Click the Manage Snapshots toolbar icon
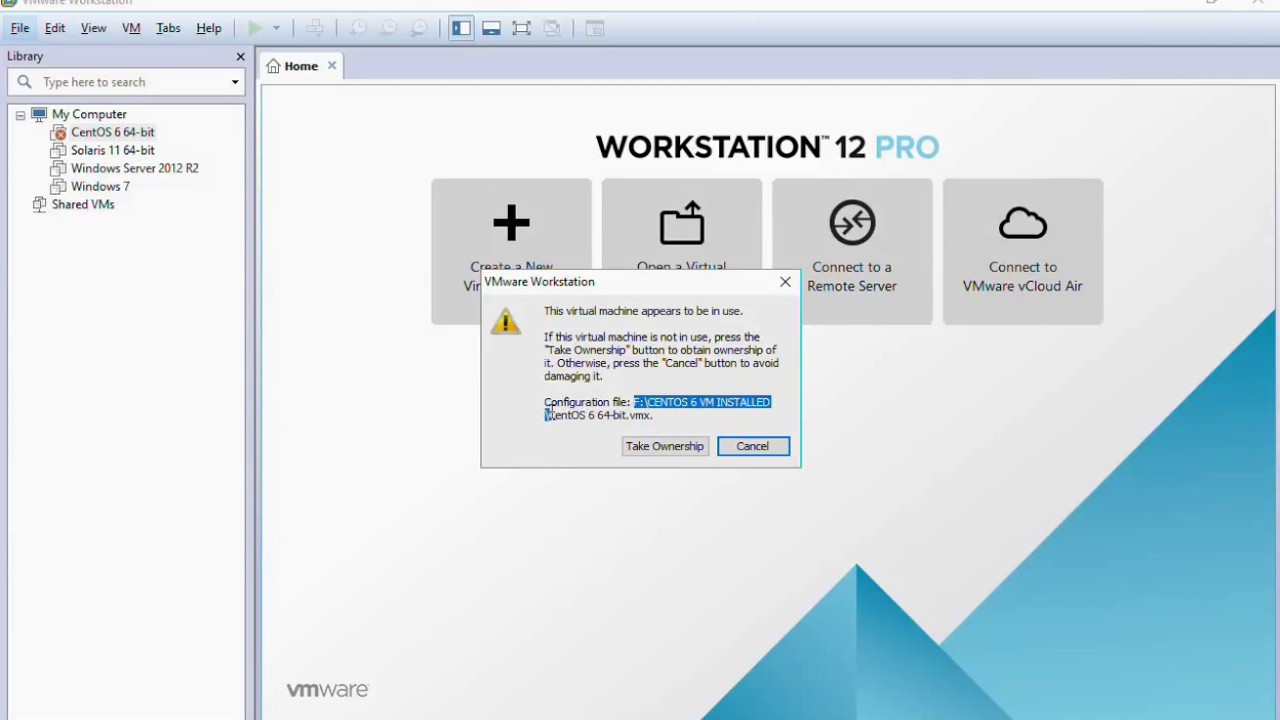Screen dimensions: 1280x720 419,28
